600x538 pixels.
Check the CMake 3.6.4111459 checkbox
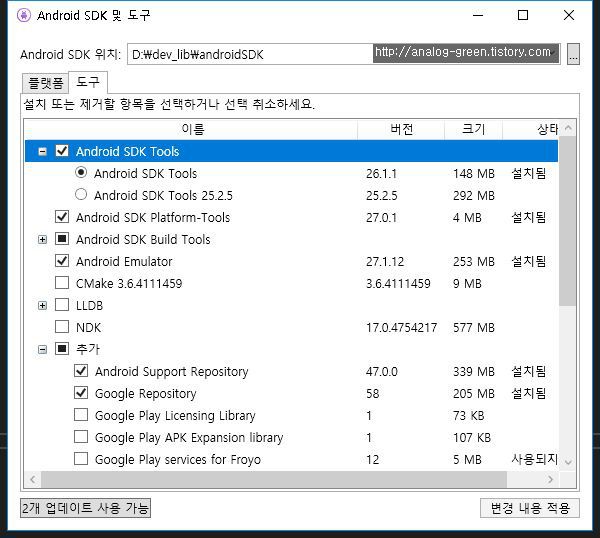point(62,283)
